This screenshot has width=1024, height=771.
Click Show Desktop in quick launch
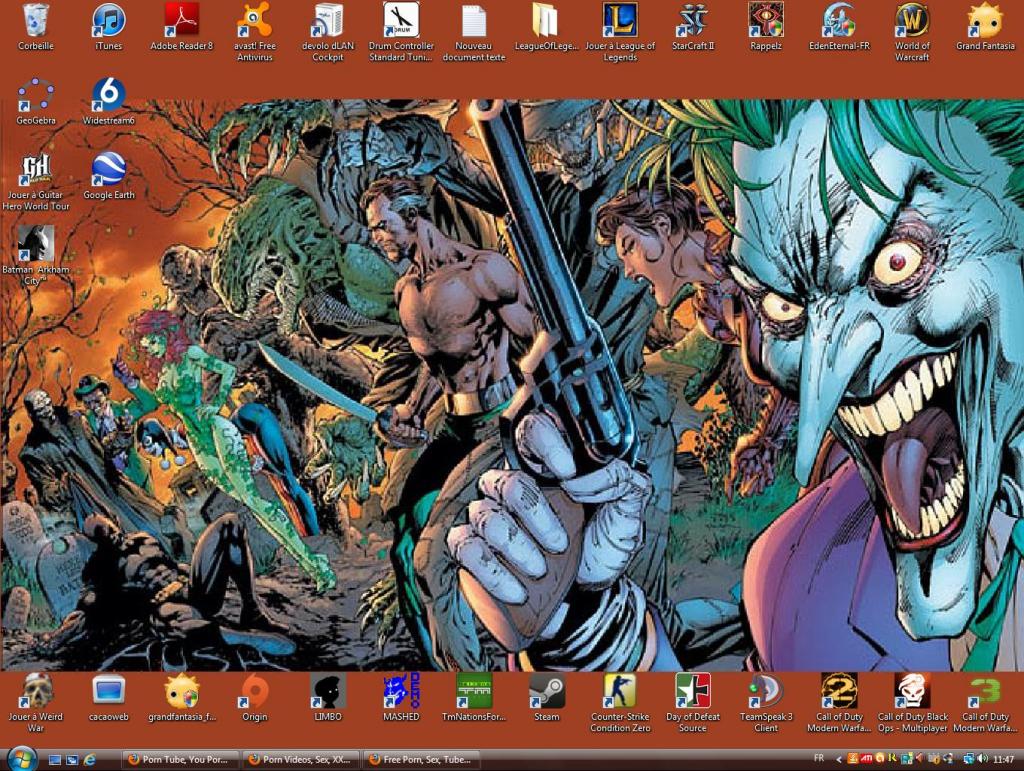(55, 760)
